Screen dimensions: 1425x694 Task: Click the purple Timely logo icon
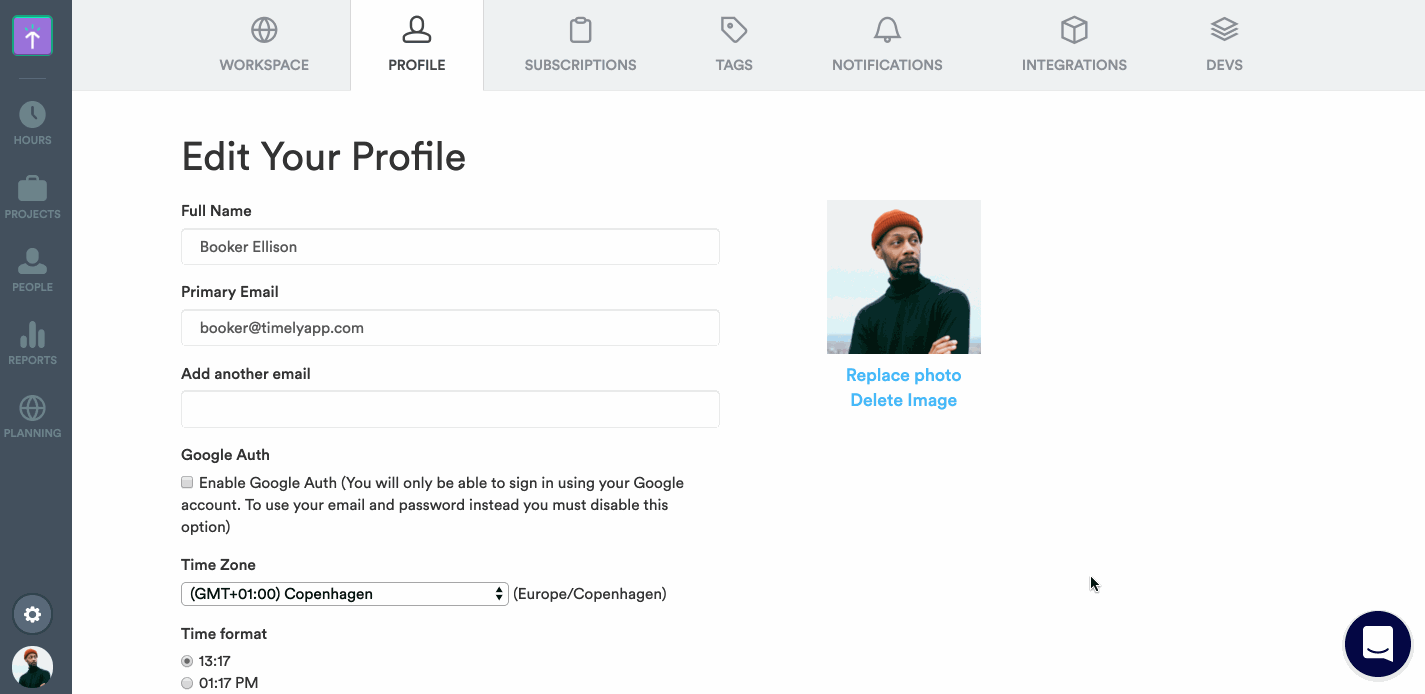32,38
